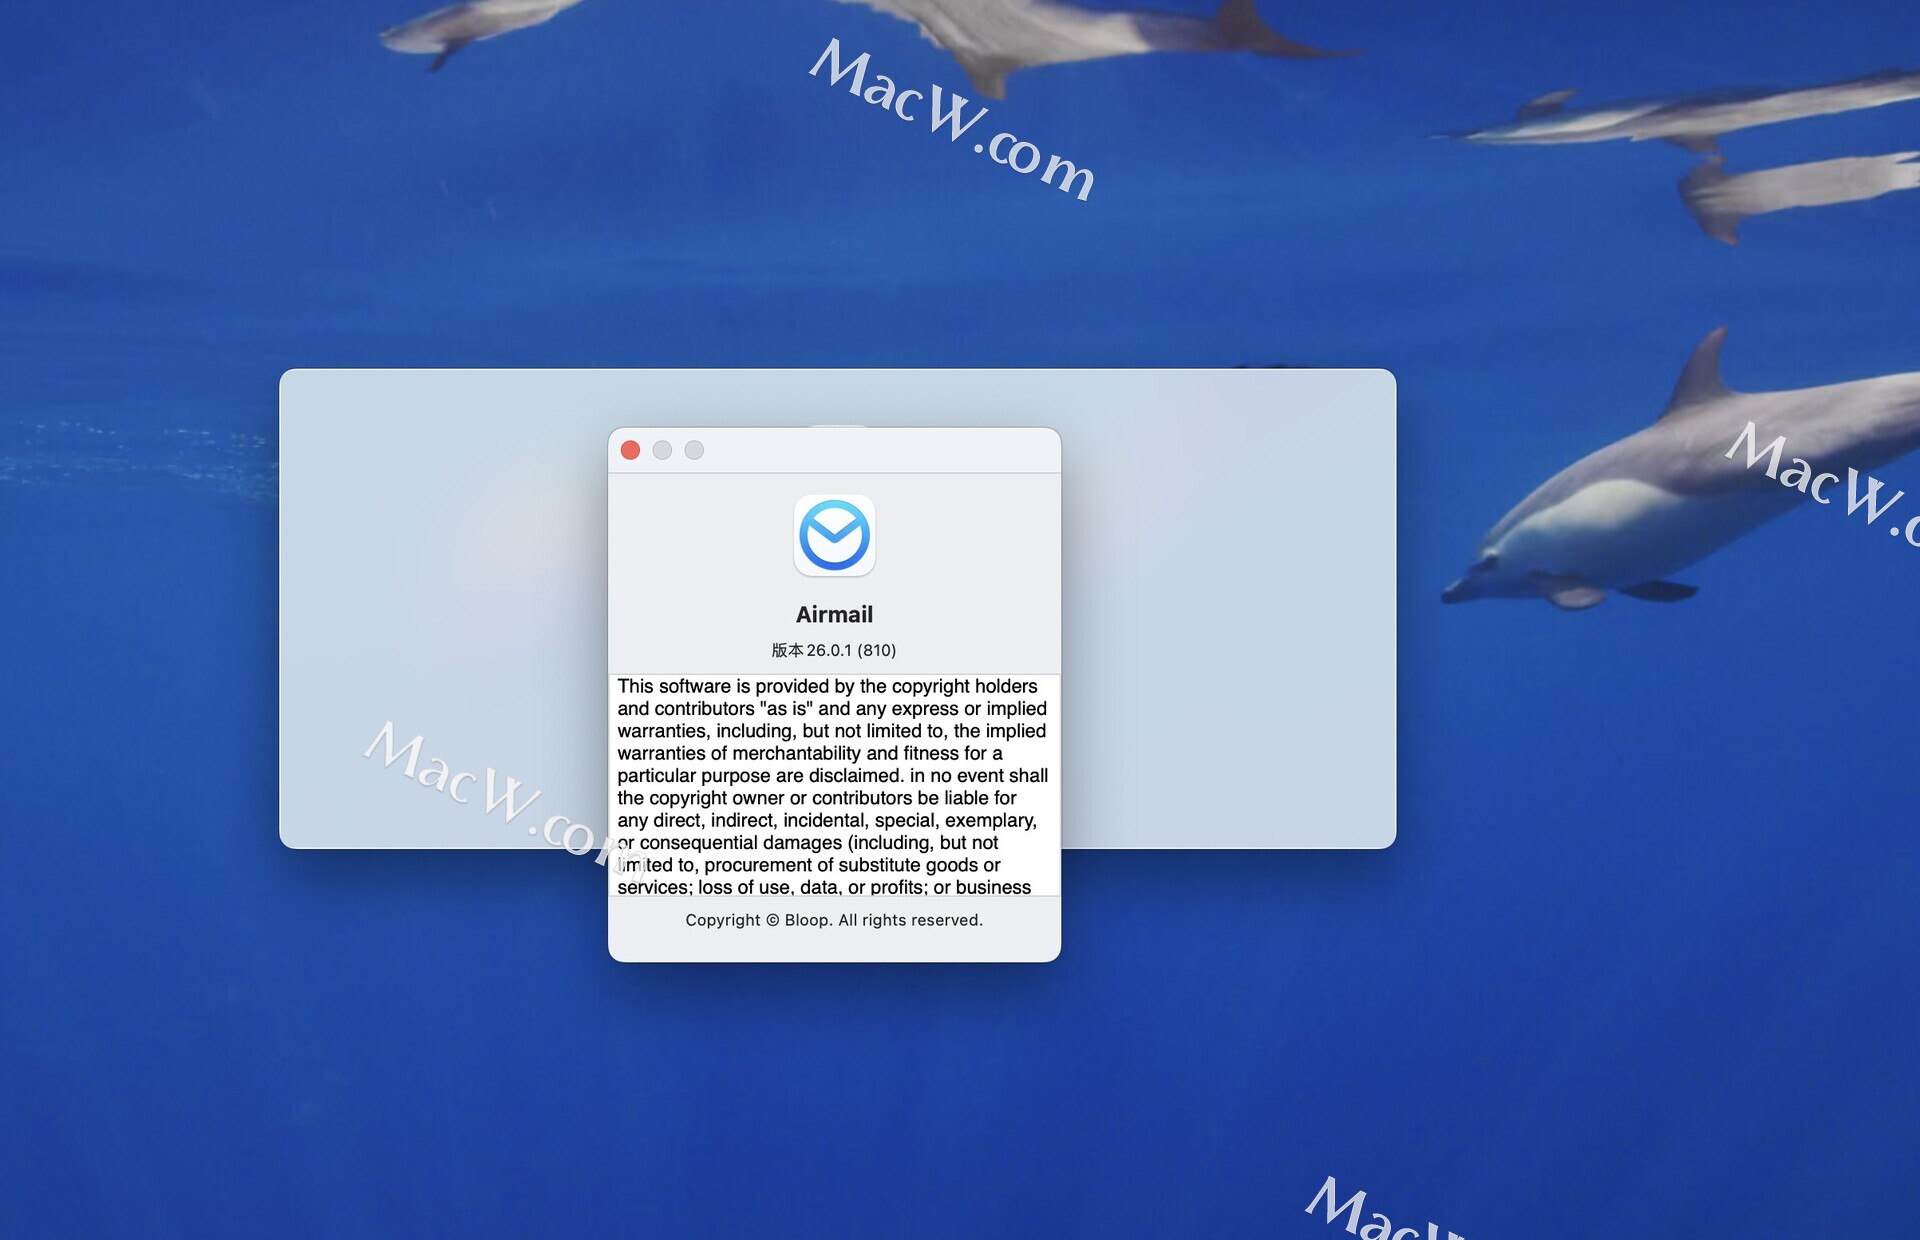Image resolution: width=1920 pixels, height=1240 pixels.
Task: Click the text "particular purpose are disclaimed"
Action: 760,775
